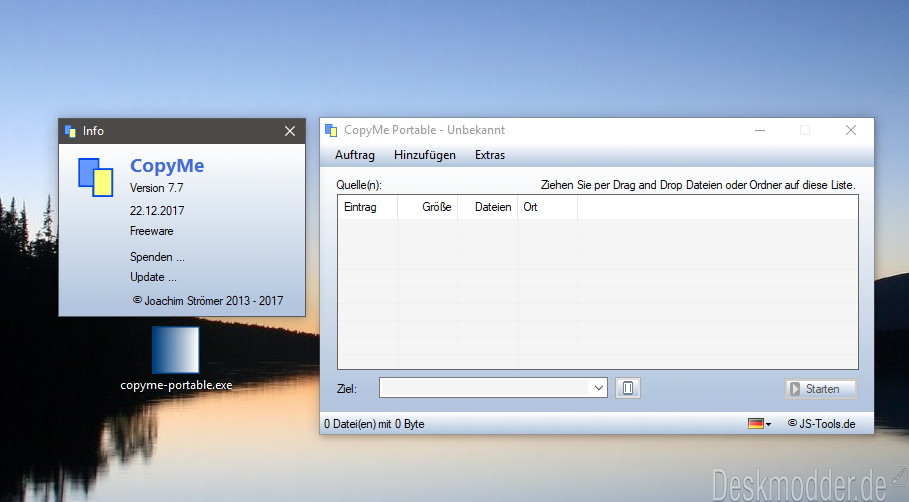Sort list by Eintrag column header

coord(368,207)
